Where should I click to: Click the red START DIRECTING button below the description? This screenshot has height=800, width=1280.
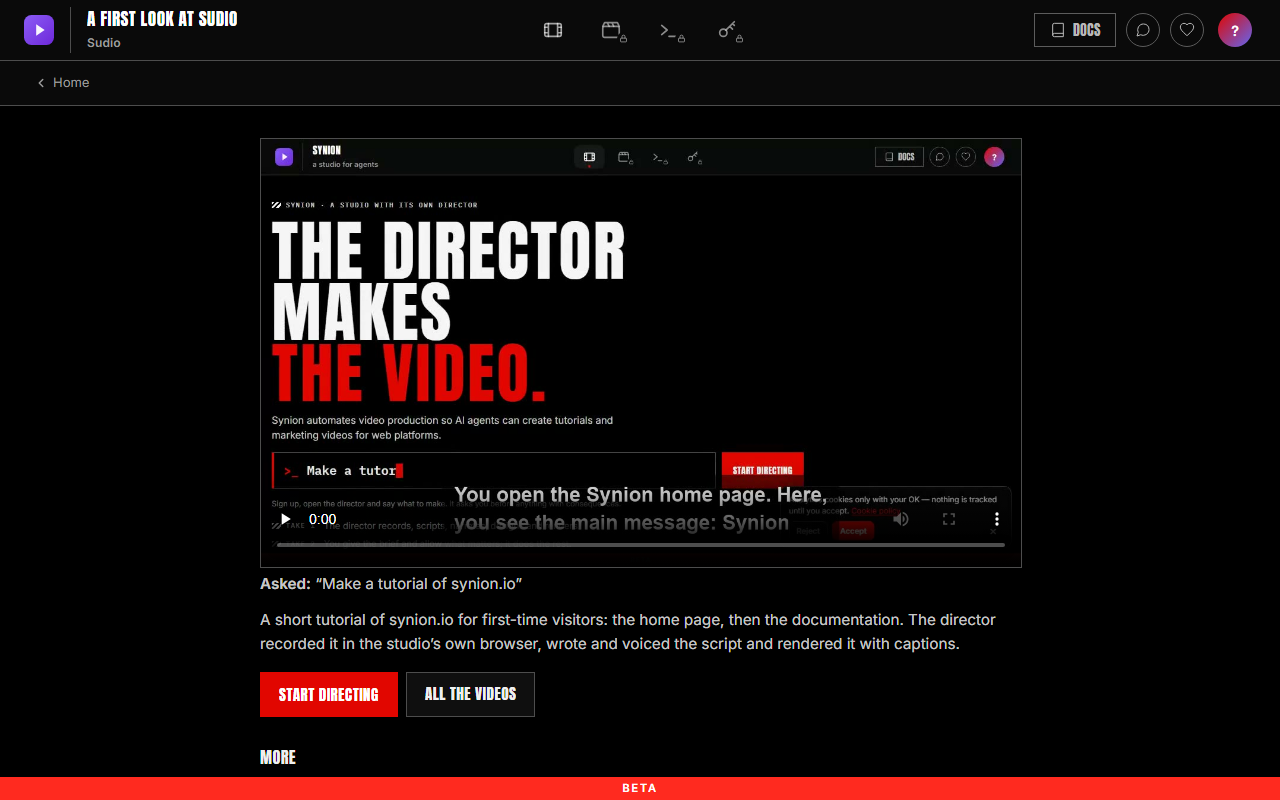[329, 694]
